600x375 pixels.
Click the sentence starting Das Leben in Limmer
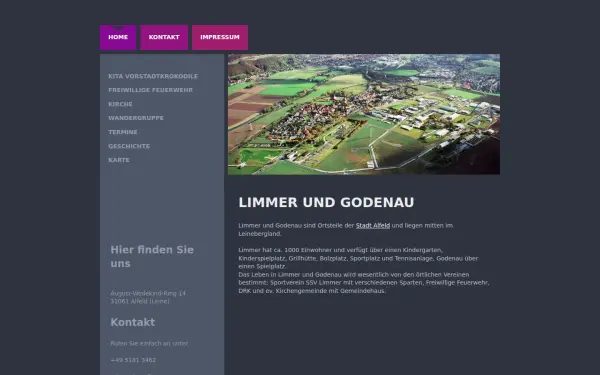(364, 283)
